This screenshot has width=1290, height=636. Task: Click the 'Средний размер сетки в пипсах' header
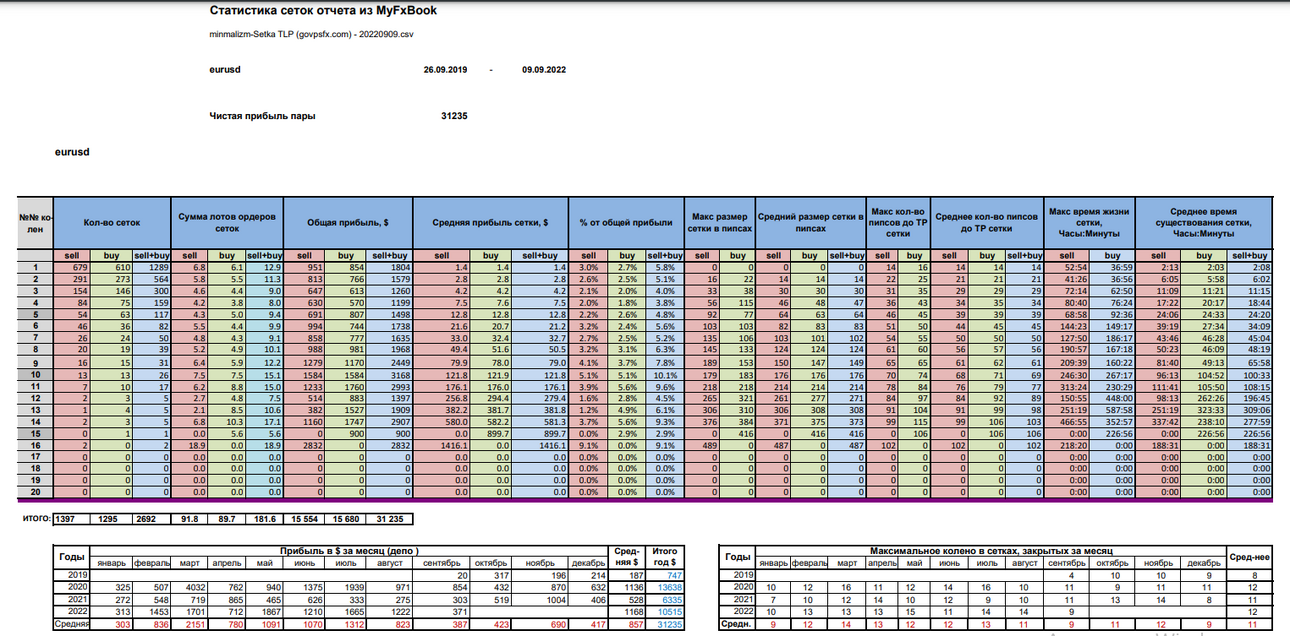coord(810,221)
